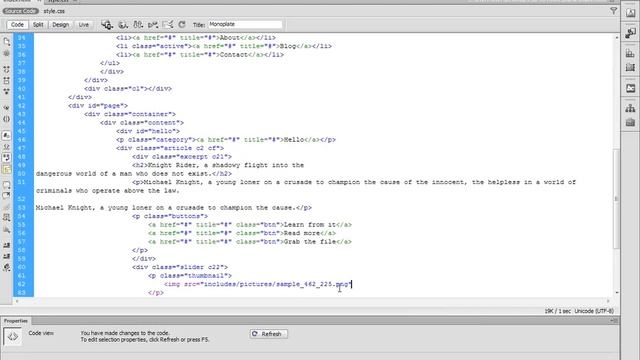Toggle the Line Numbers option
Image resolution: width=640 pixels, height=360 pixels.
7,136
